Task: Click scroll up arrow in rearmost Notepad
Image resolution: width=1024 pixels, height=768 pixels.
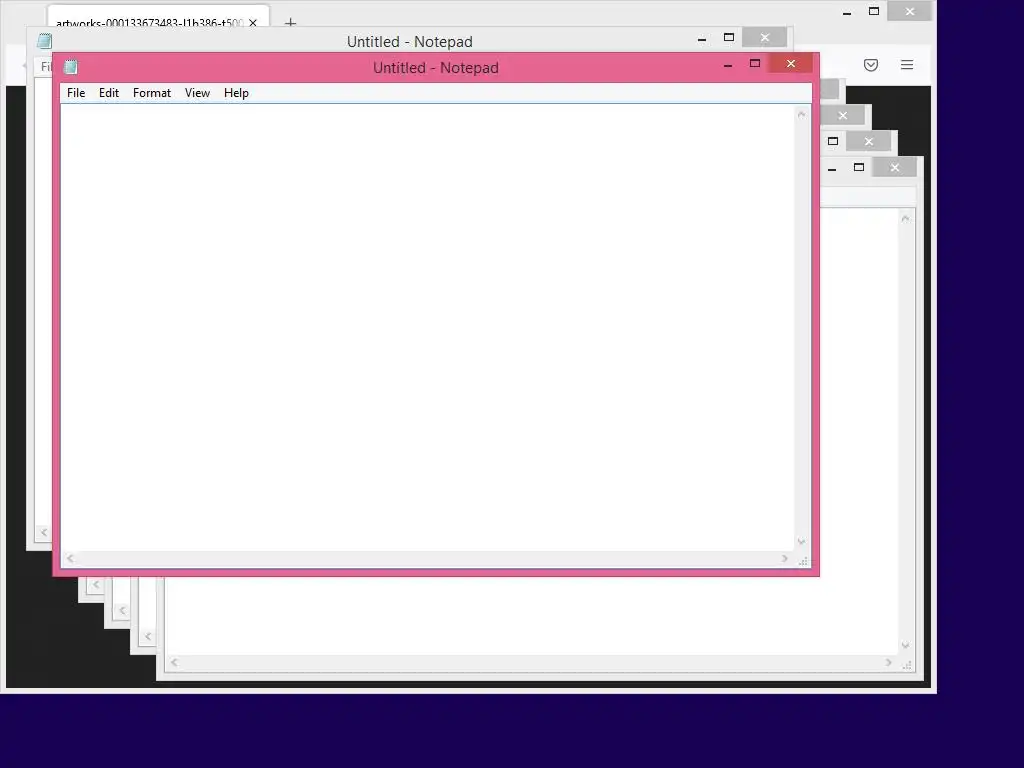Action: [905, 218]
